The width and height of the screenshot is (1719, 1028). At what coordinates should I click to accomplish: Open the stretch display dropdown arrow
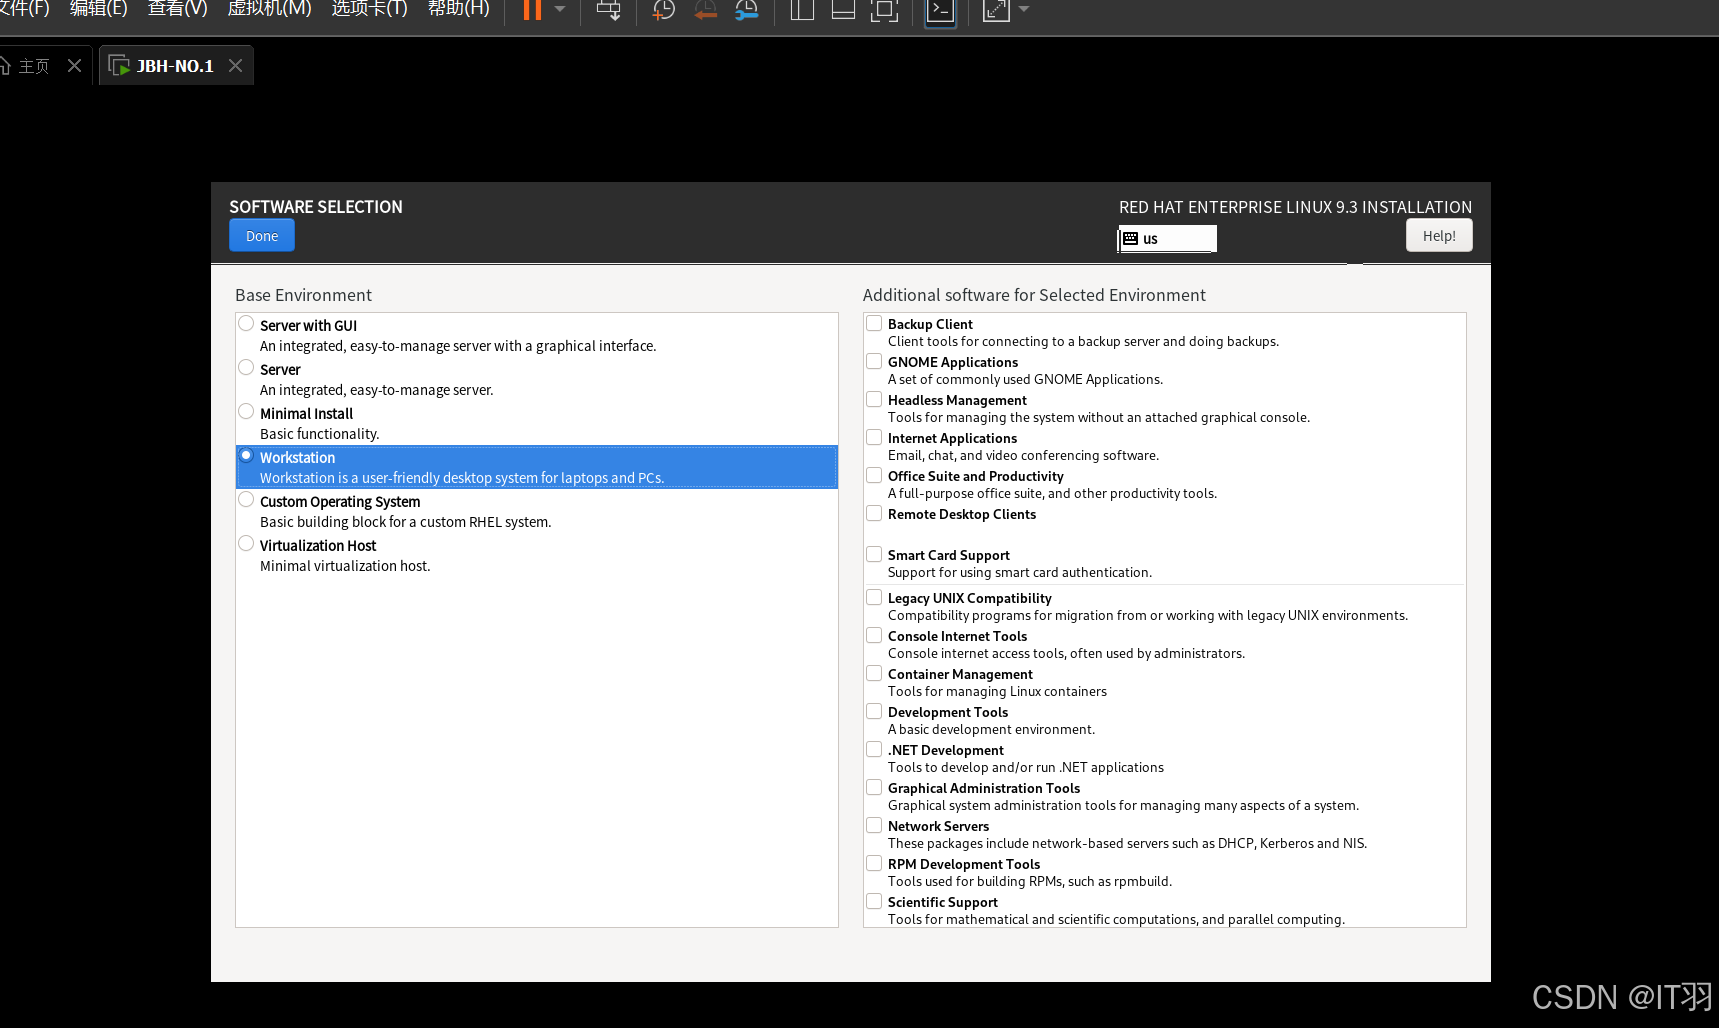point(1024,9)
